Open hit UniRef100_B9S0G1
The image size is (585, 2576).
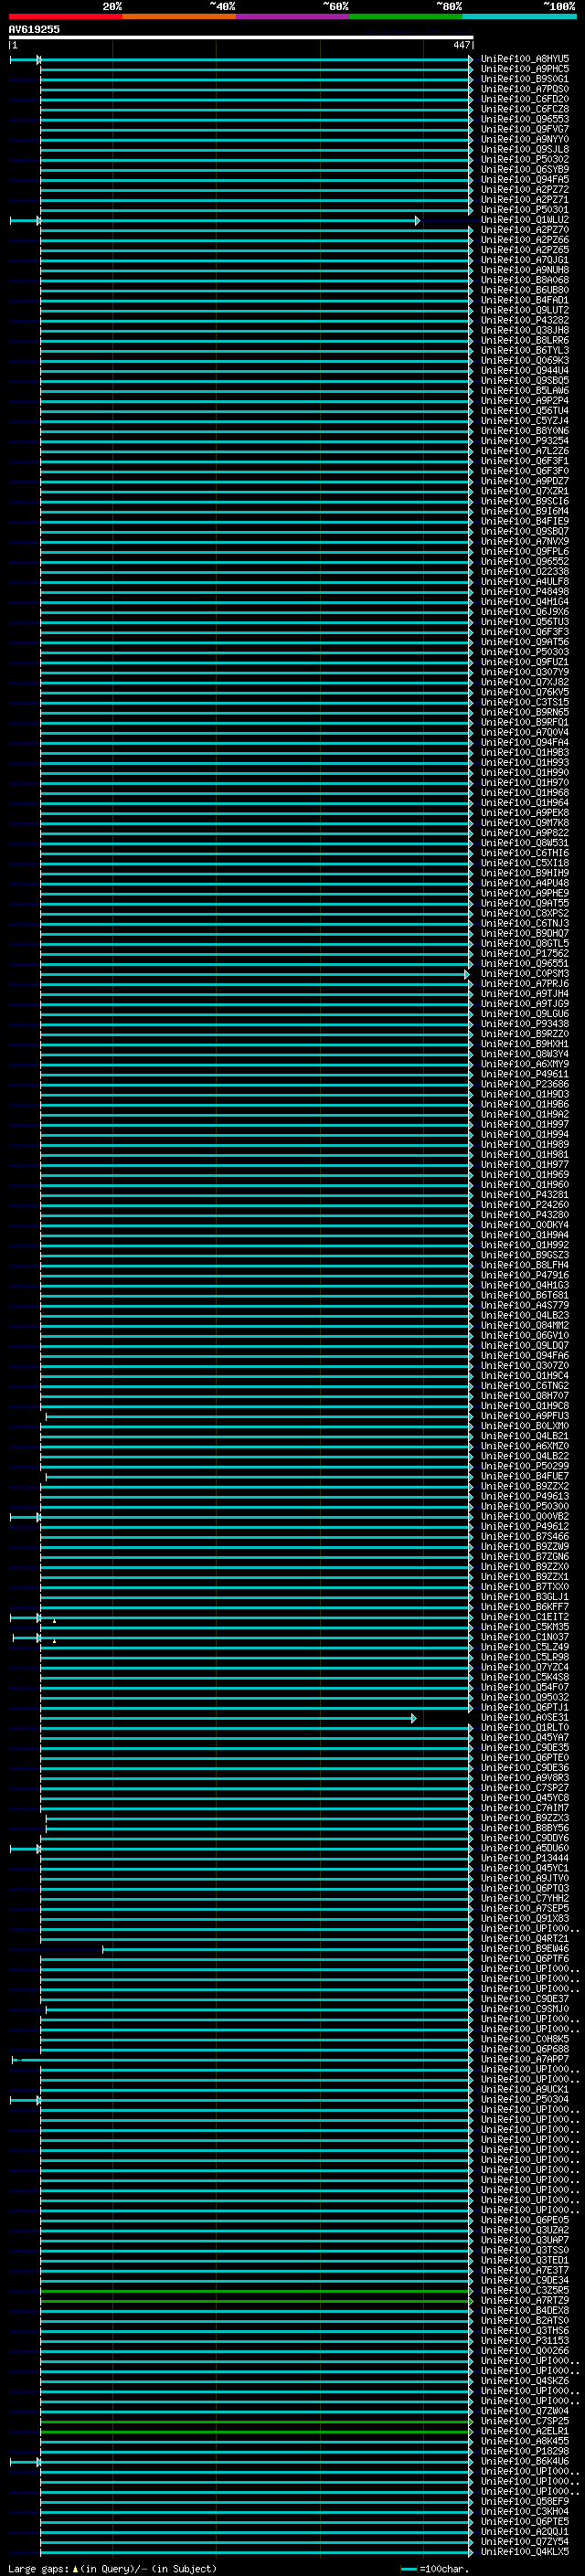524,80
